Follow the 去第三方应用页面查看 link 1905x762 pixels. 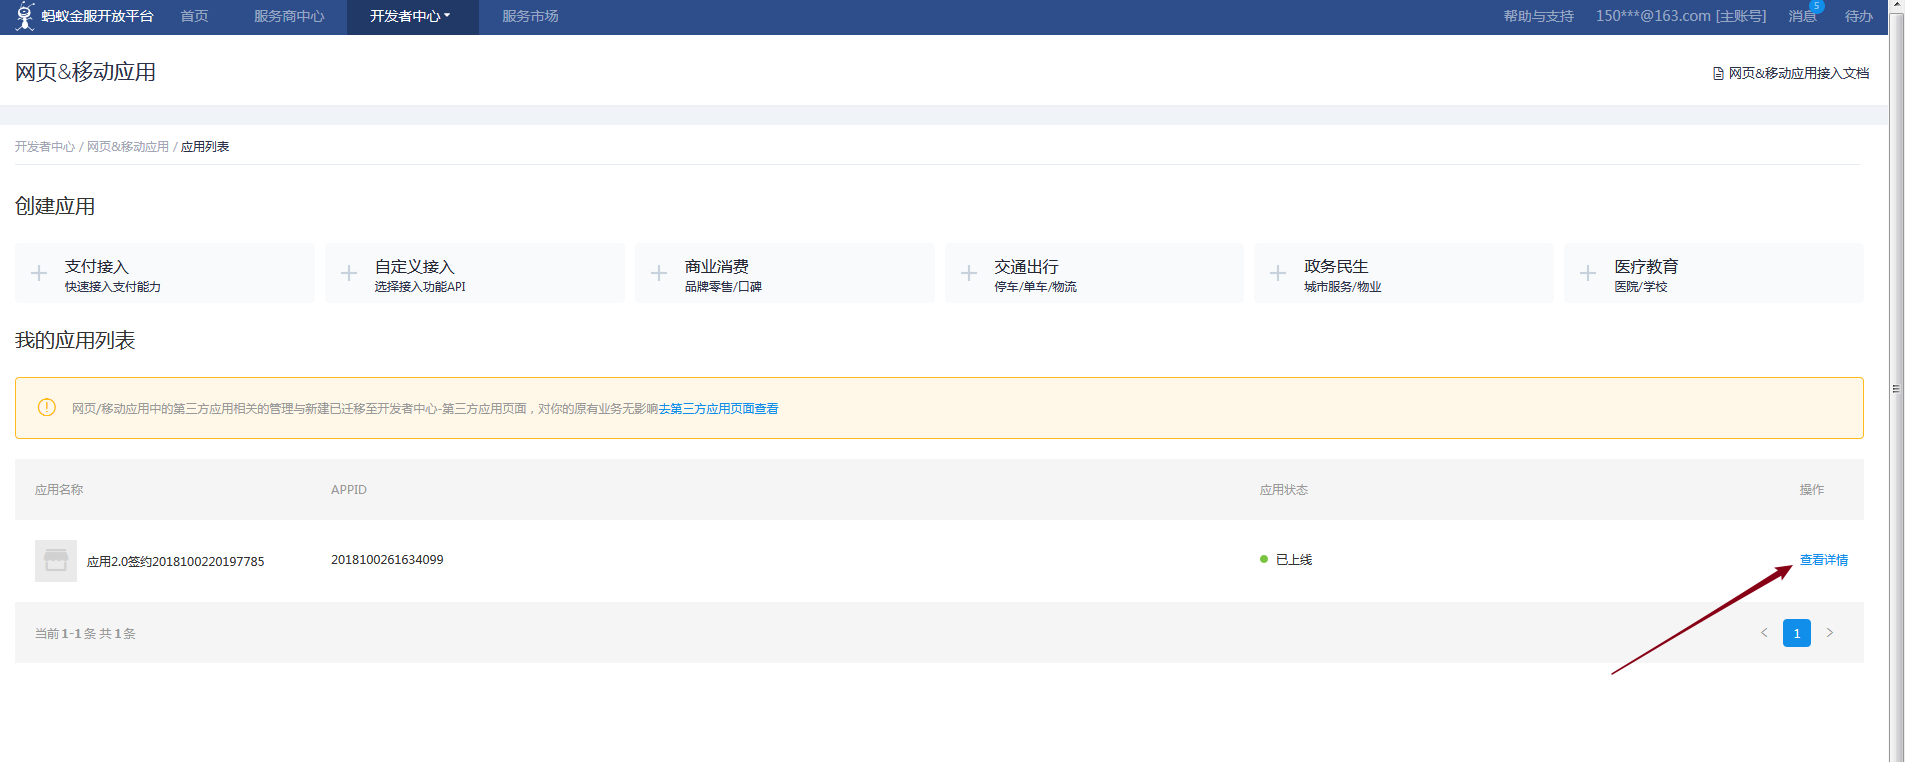(x=718, y=409)
